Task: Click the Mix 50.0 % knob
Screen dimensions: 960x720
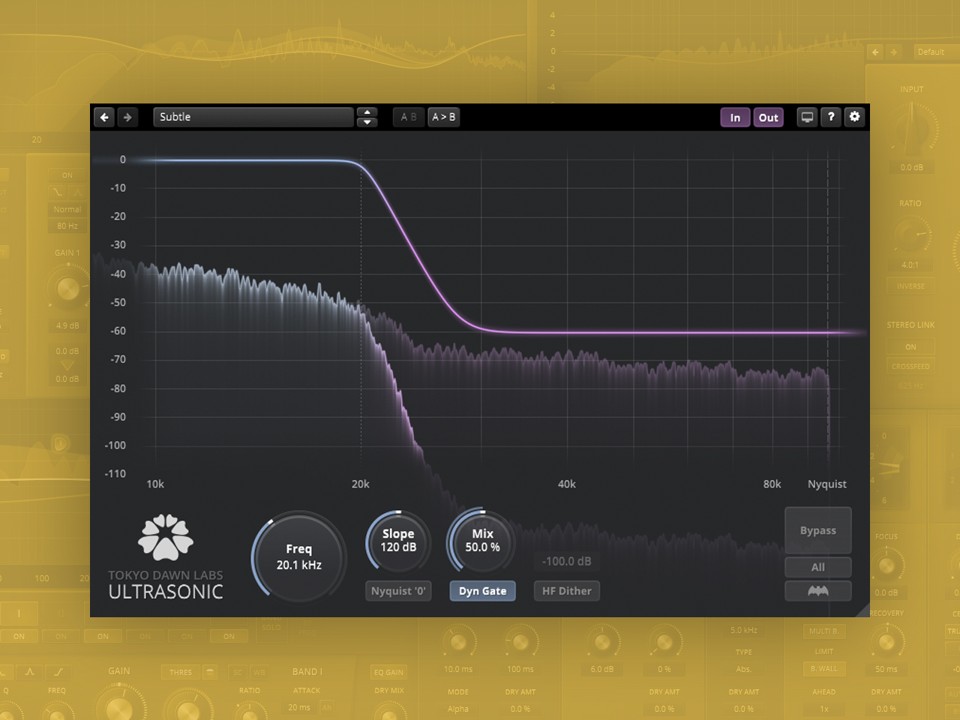Action: click(482, 541)
